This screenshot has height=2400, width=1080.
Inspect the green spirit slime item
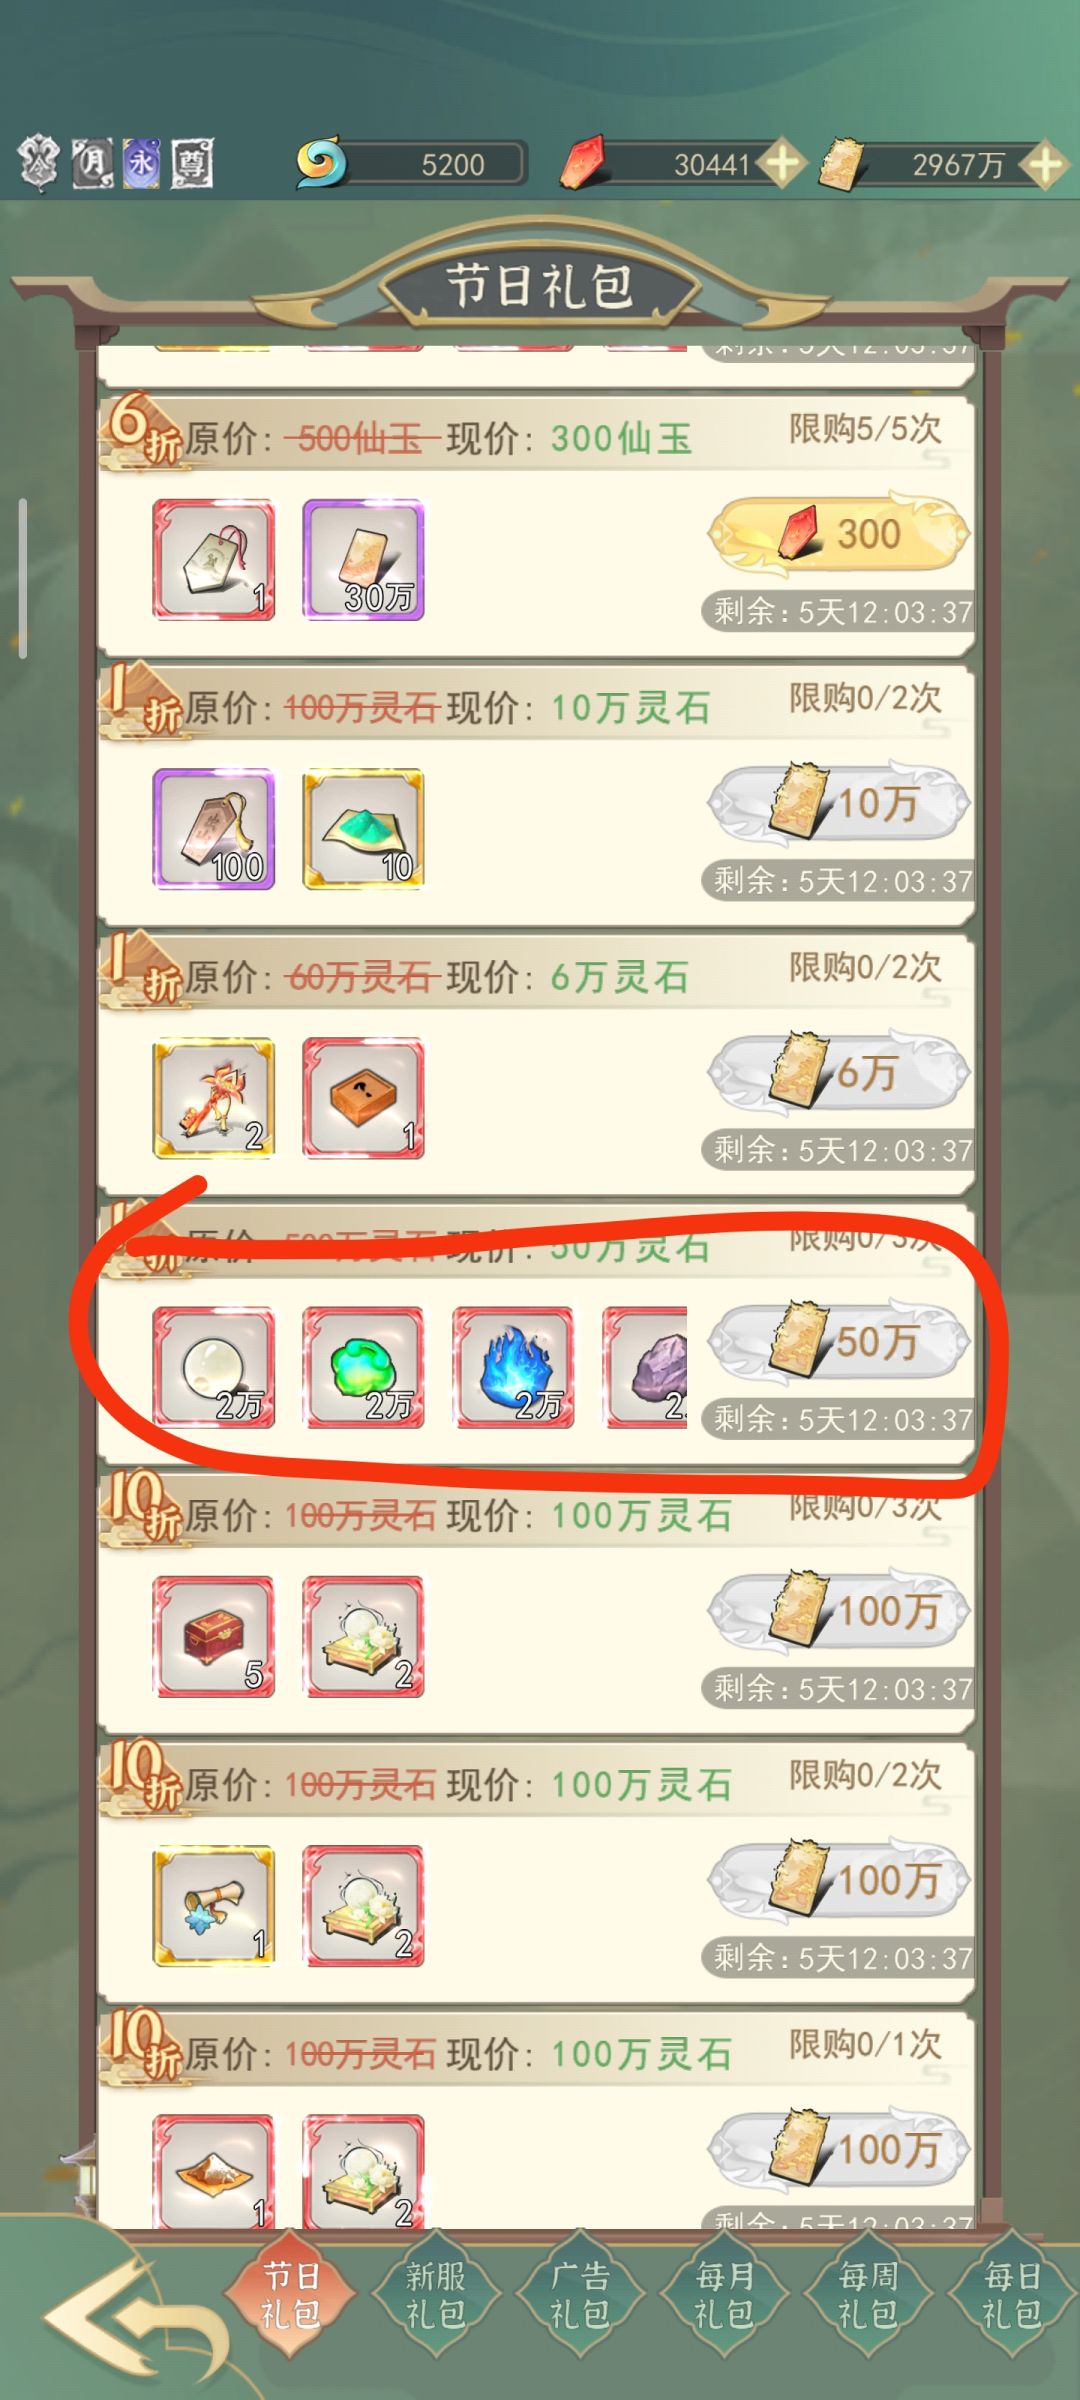(x=363, y=1367)
